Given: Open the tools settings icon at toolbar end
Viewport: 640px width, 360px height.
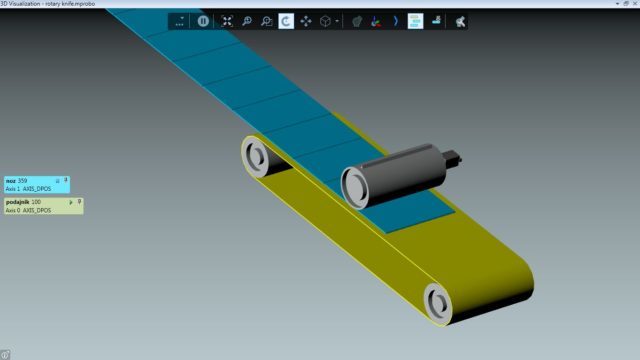Looking at the screenshot, I should tap(460, 21).
